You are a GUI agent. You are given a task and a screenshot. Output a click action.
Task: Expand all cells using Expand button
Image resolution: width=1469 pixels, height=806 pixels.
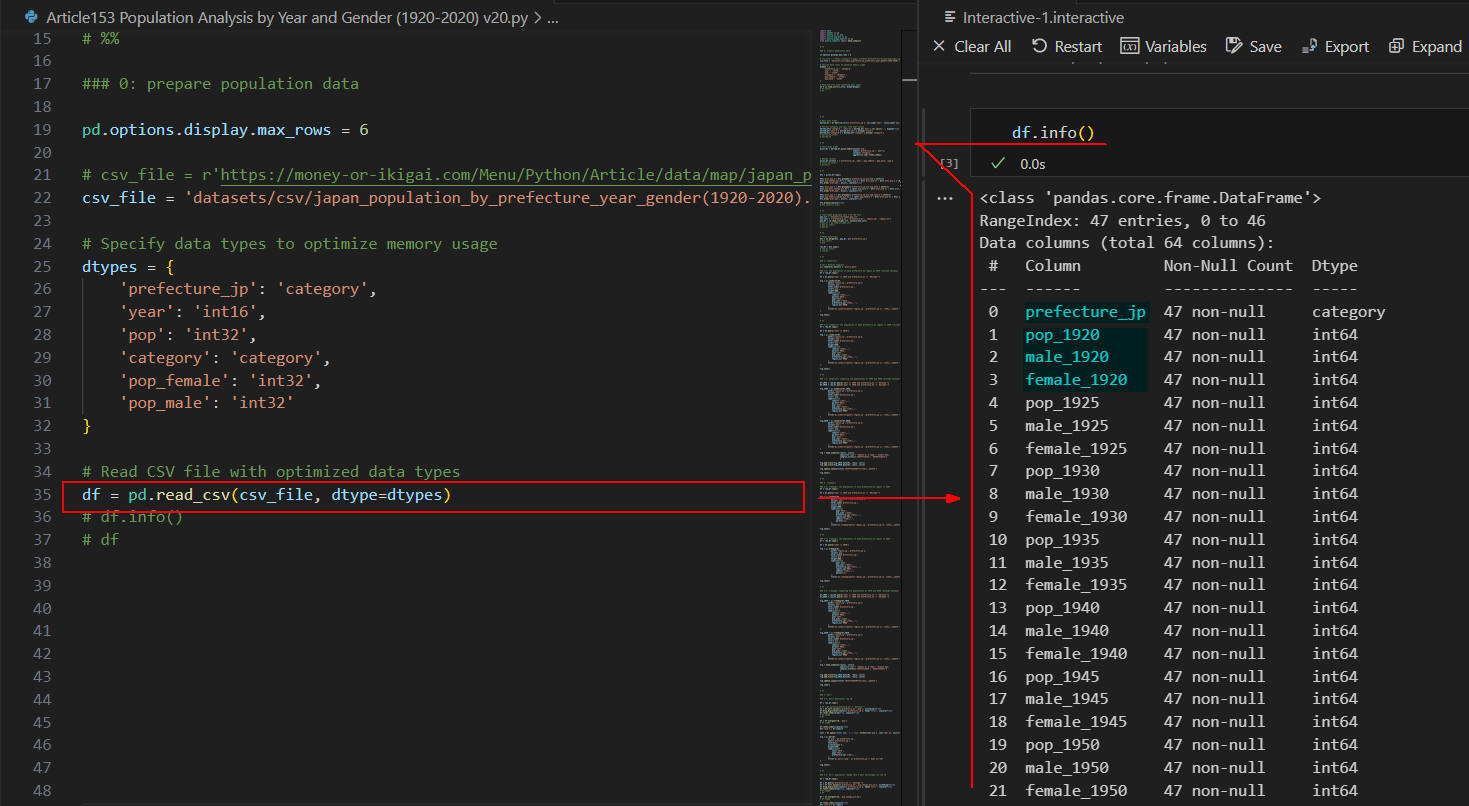pos(1425,46)
